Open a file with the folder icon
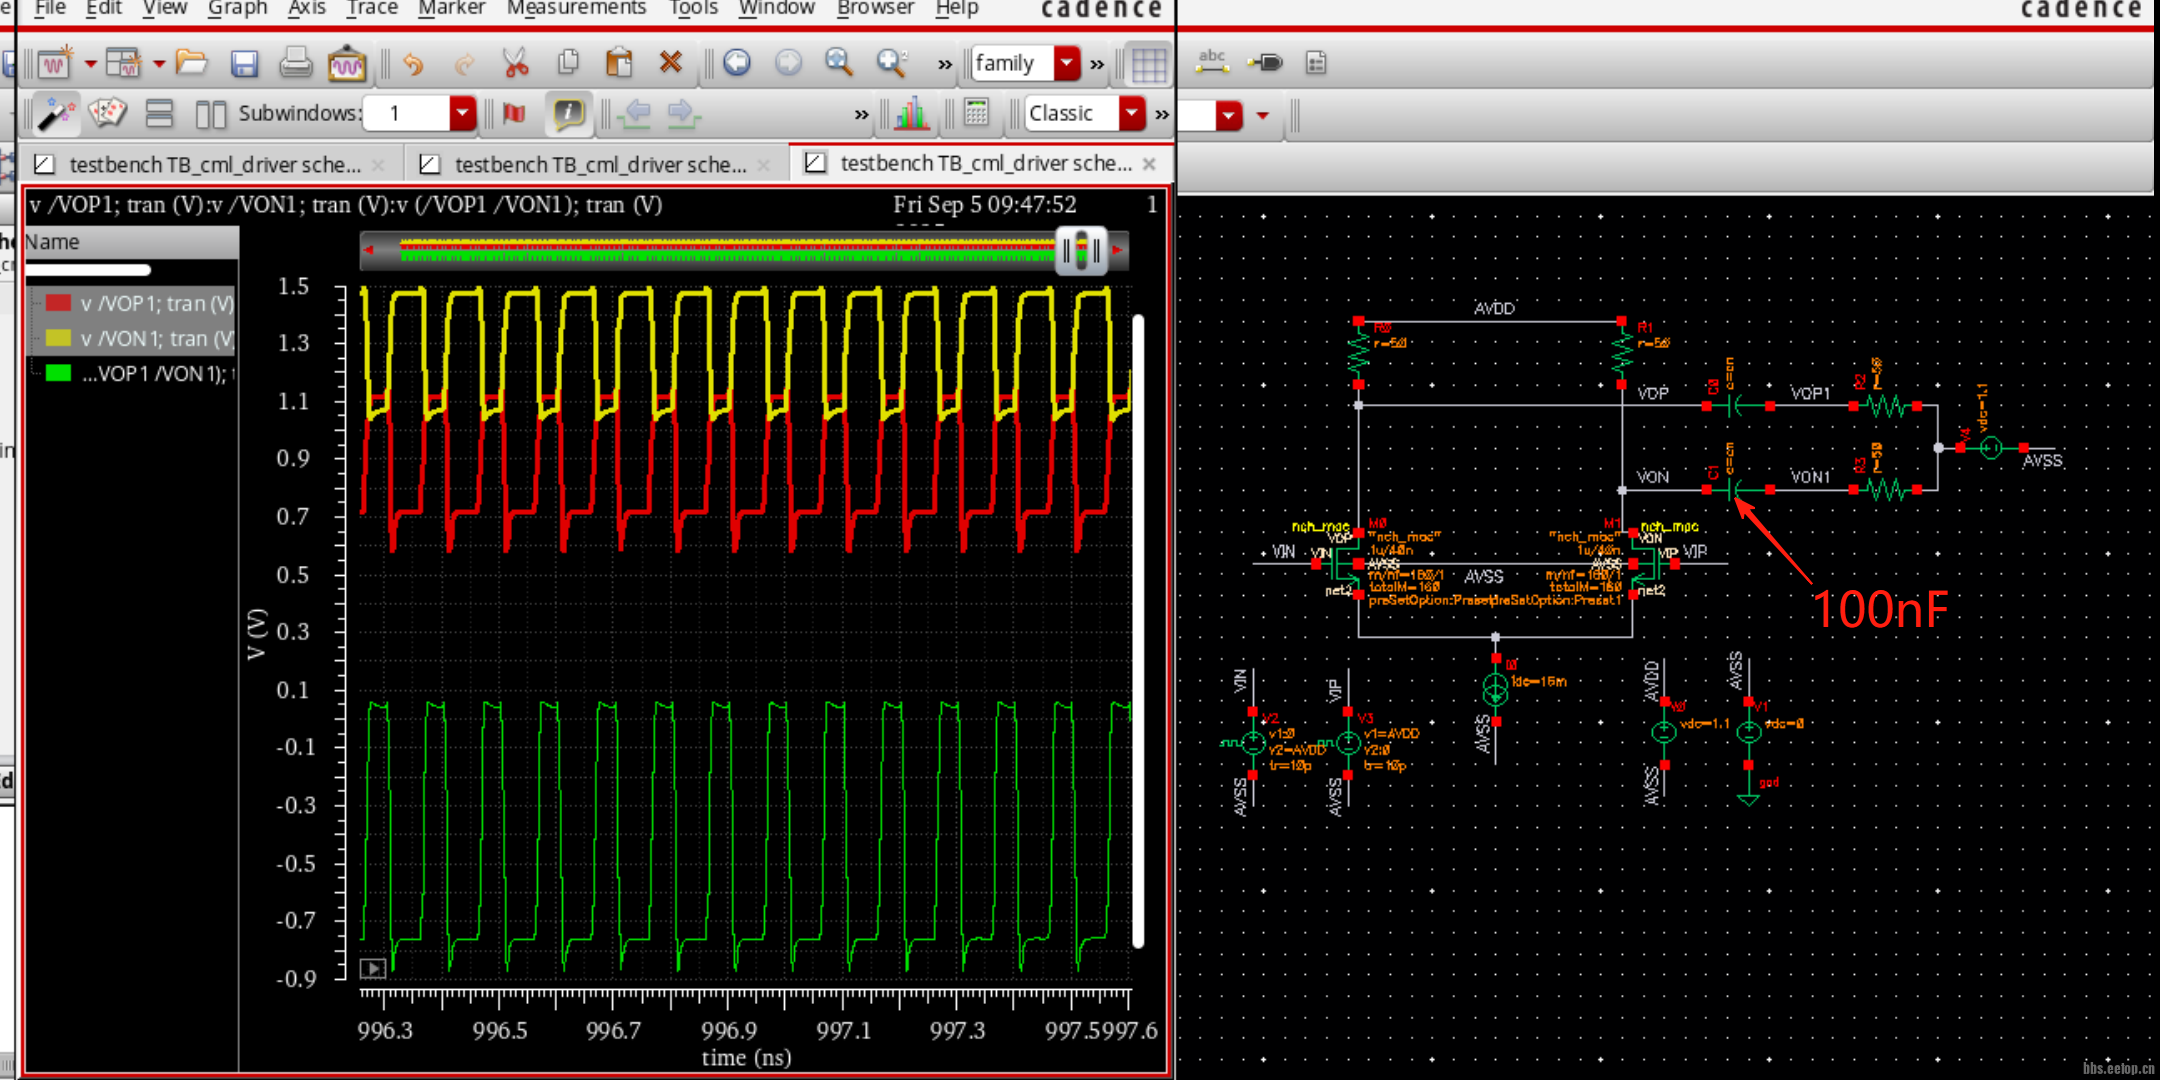The width and height of the screenshot is (2160, 1080). [x=191, y=63]
